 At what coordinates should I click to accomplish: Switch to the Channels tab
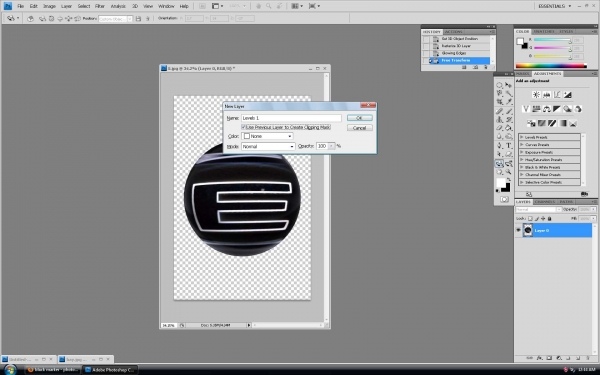[x=545, y=202]
